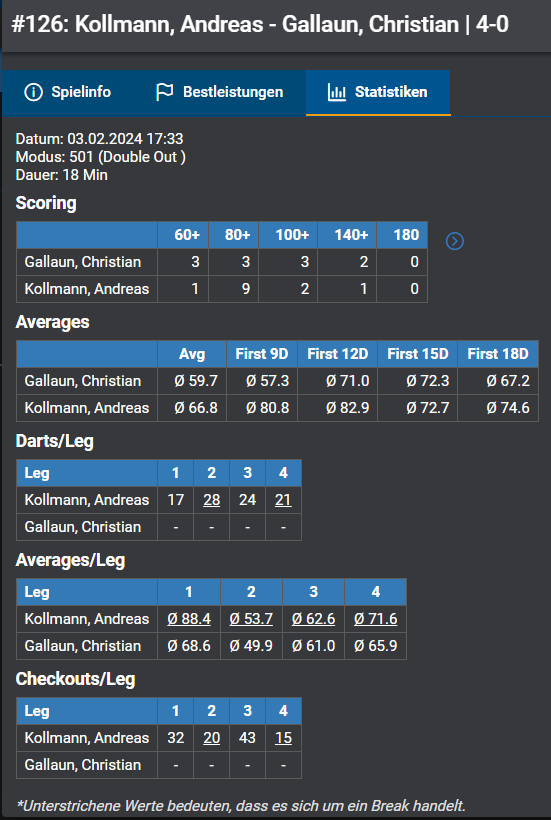Click underlined 28 darts value in leg 2
The width and height of the screenshot is (551, 820).
pos(212,500)
